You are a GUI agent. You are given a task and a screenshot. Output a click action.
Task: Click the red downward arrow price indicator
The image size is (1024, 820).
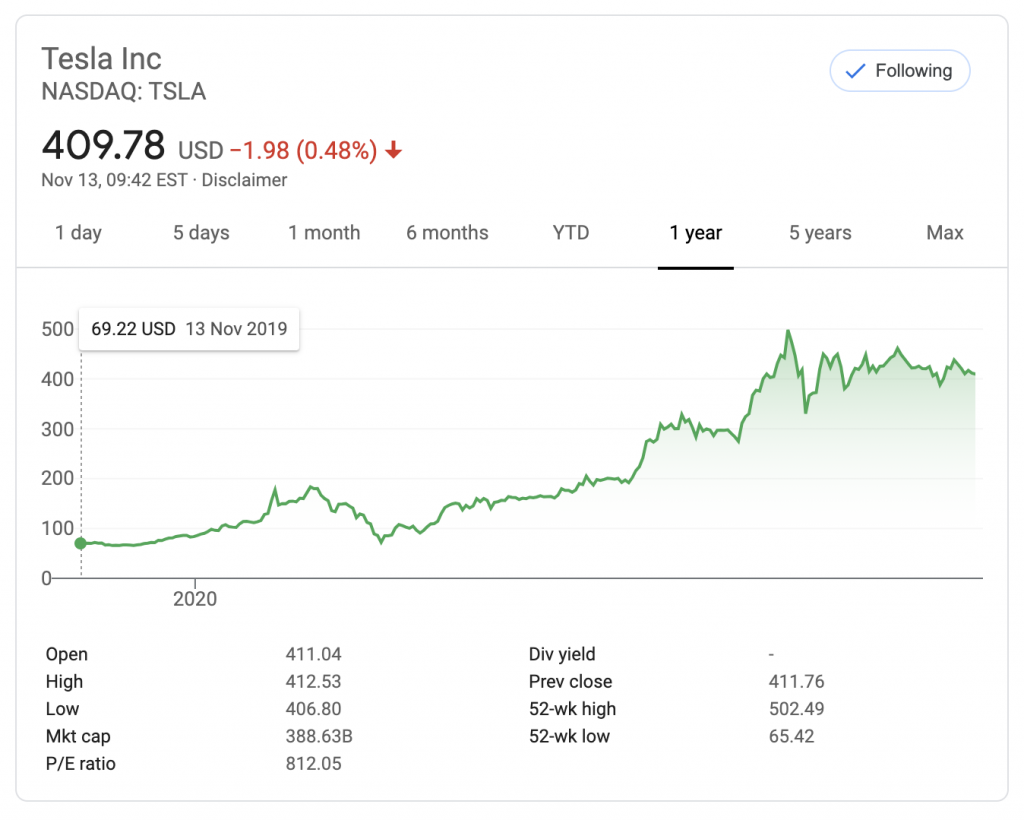coord(394,149)
